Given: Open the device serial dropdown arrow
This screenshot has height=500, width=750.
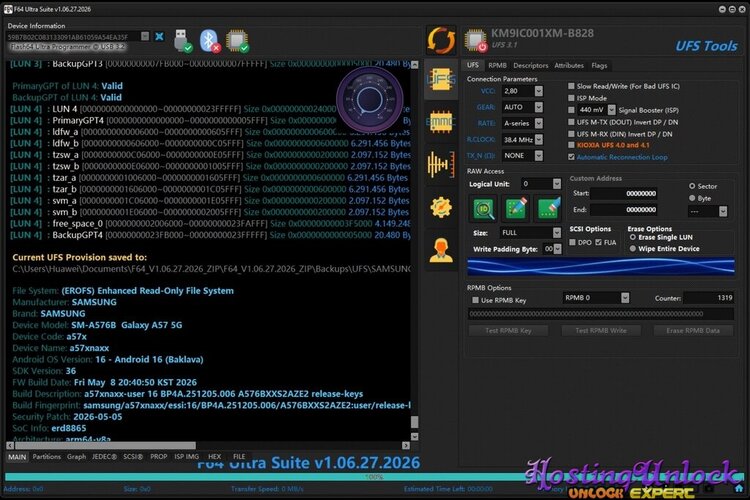Looking at the screenshot, I should point(145,36).
